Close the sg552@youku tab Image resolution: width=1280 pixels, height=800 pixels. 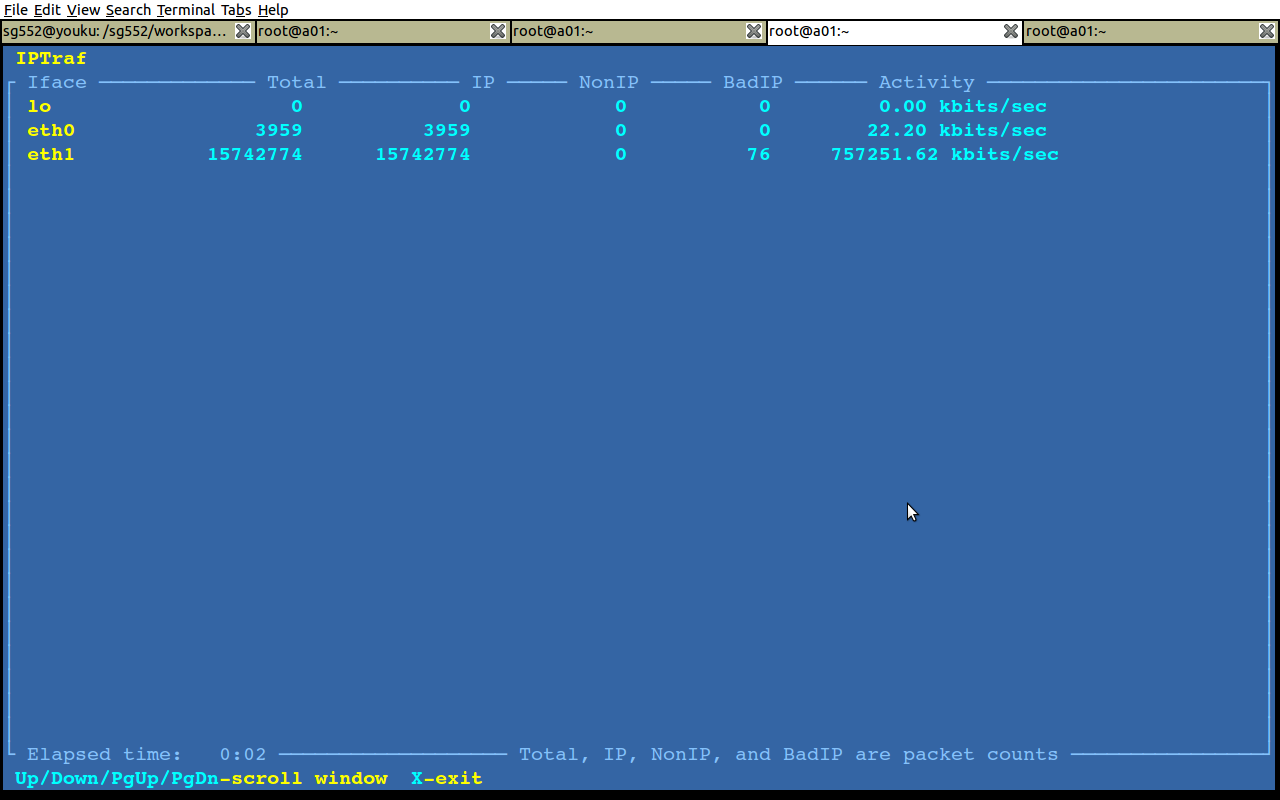pyautogui.click(x=242, y=31)
